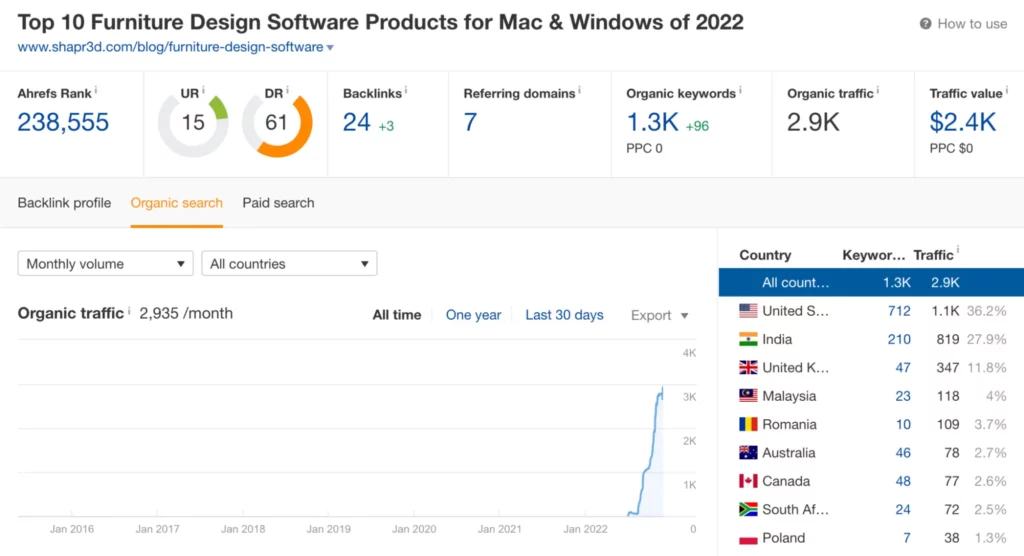Click the Romania country name

(x=789, y=425)
